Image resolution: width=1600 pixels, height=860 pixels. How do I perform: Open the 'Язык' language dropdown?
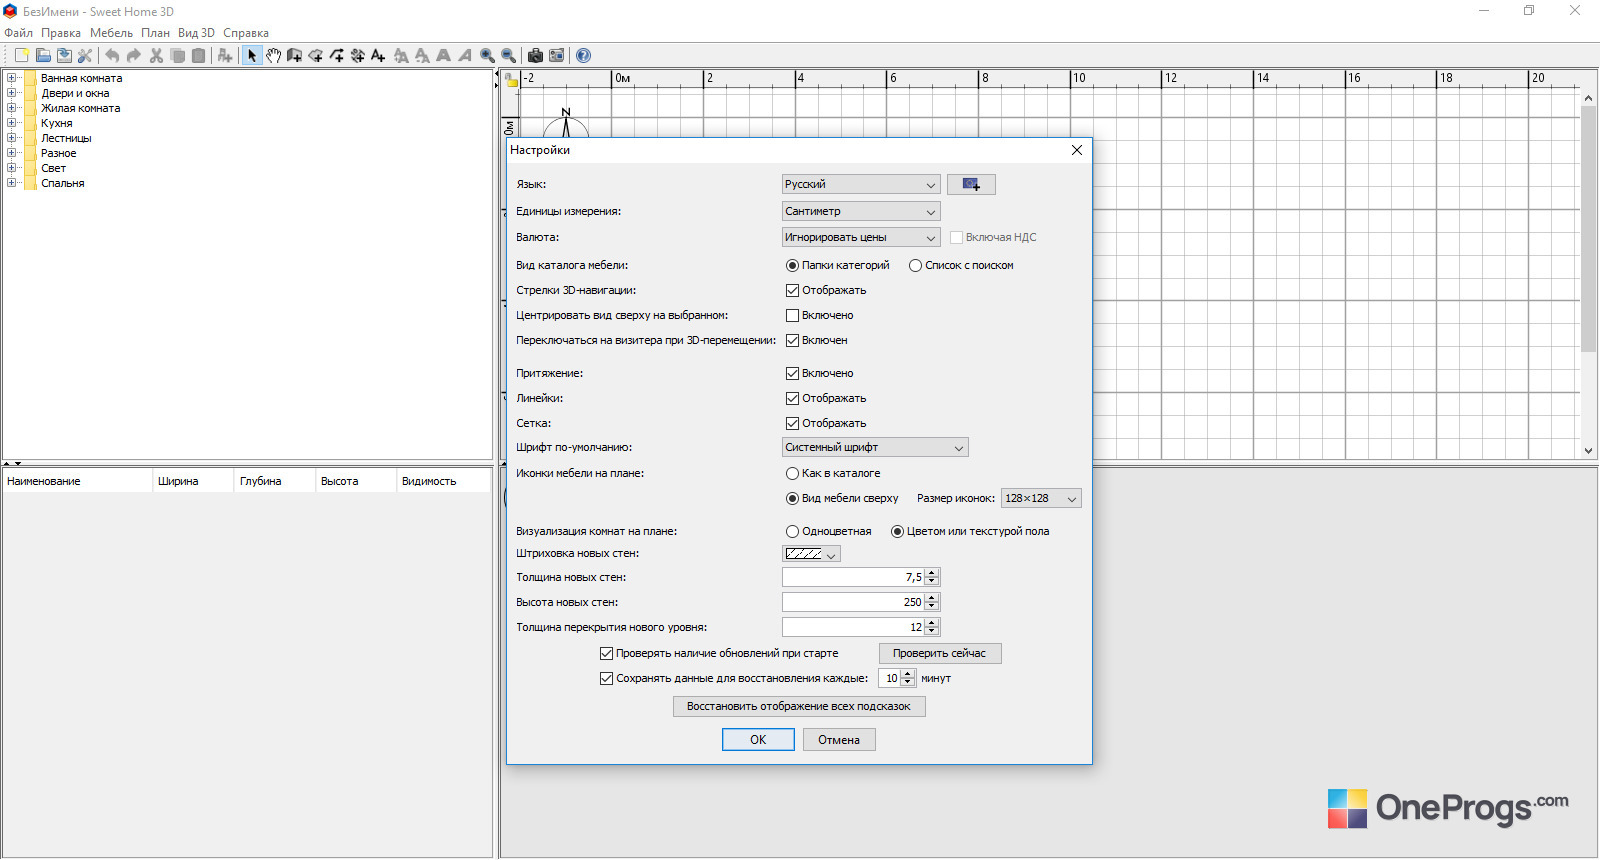tap(861, 184)
